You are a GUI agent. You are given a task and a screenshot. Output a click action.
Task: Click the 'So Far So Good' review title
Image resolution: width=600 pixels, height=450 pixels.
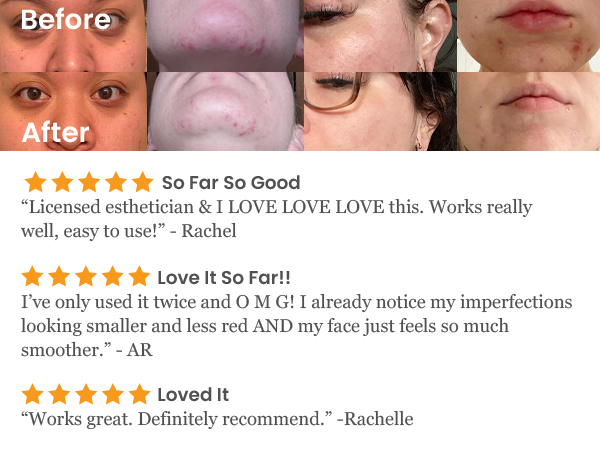tap(231, 183)
